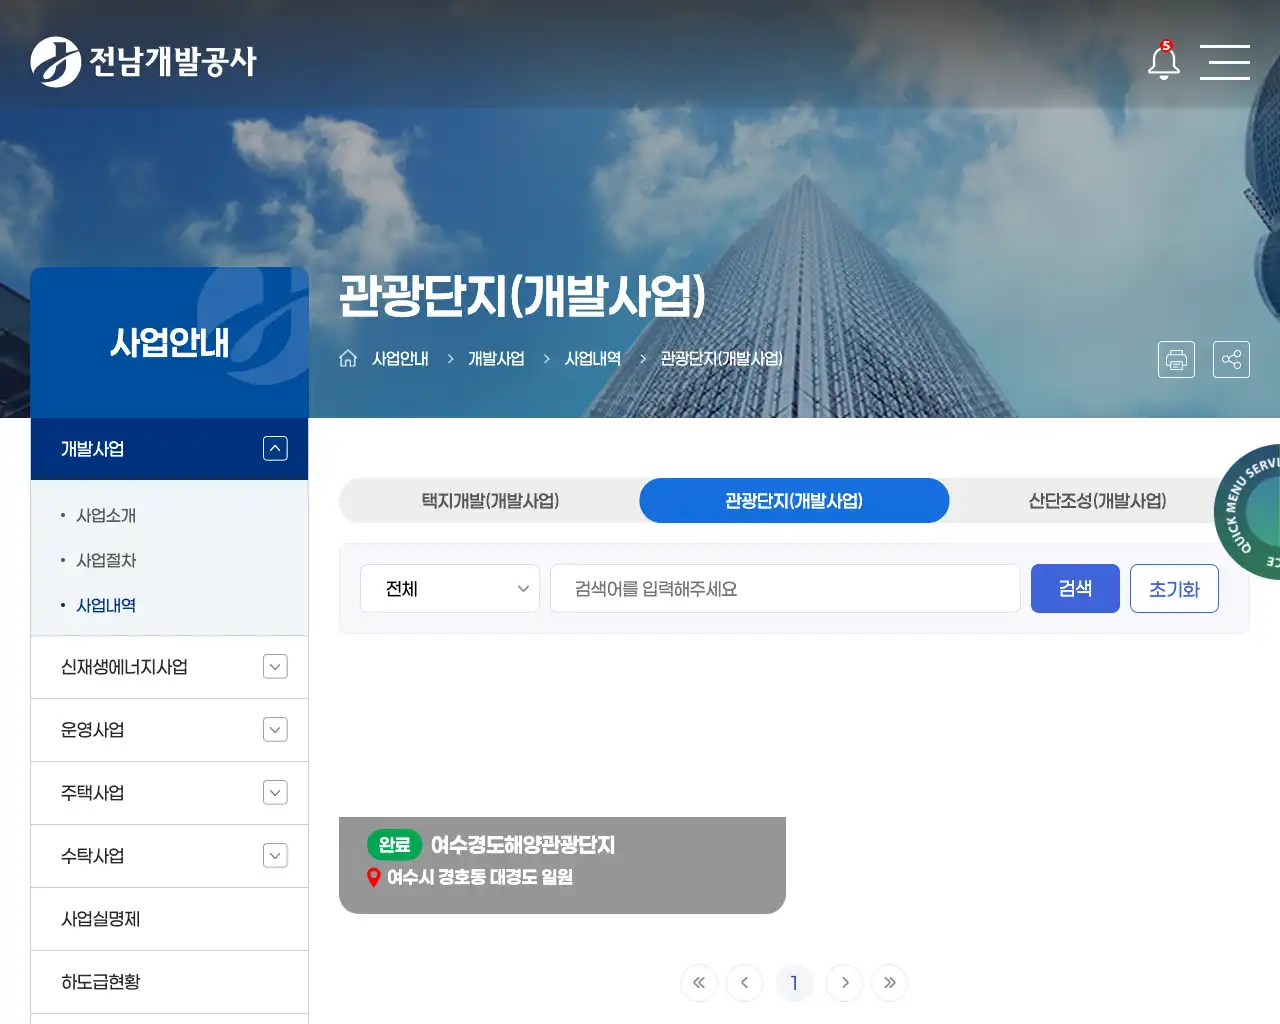The image size is (1280, 1024).
Task: Expand the 신재생에너지사업 section
Action: [x=275, y=667]
